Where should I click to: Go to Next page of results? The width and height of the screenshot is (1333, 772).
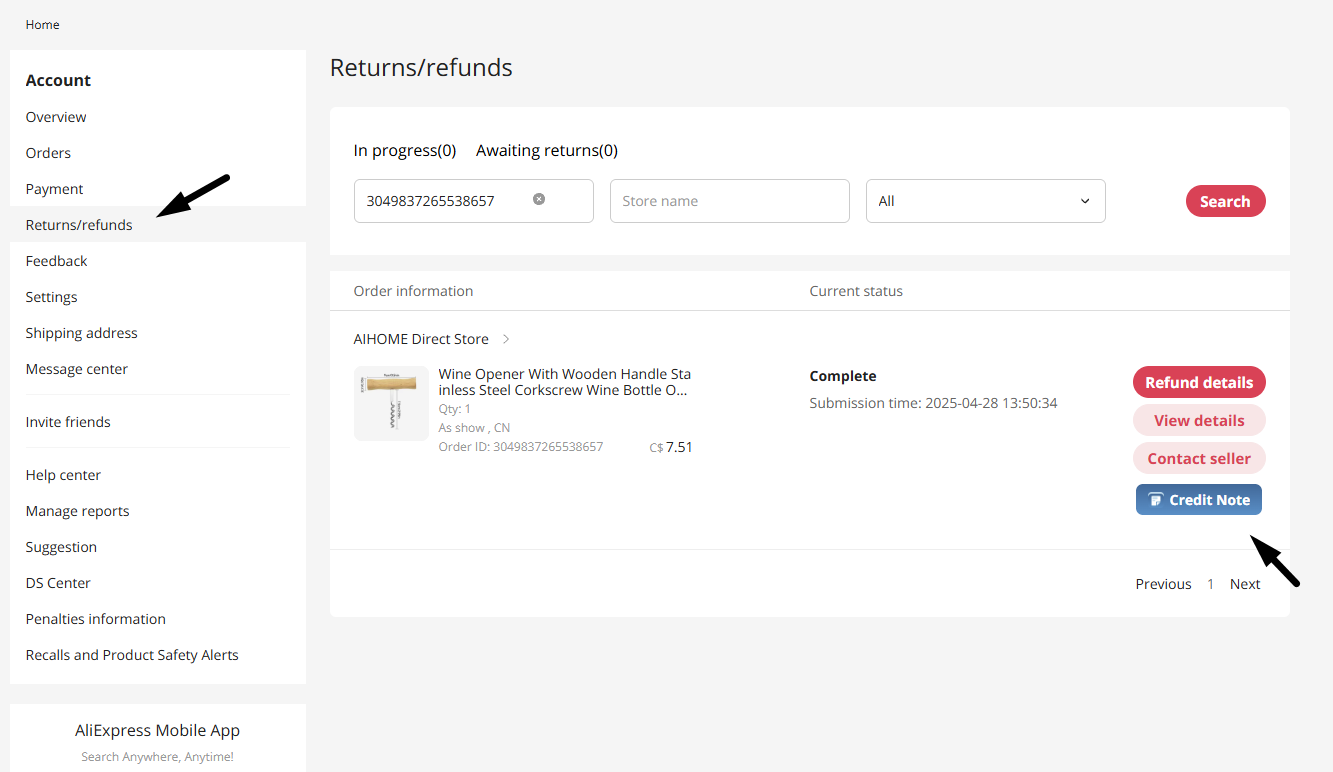1244,583
